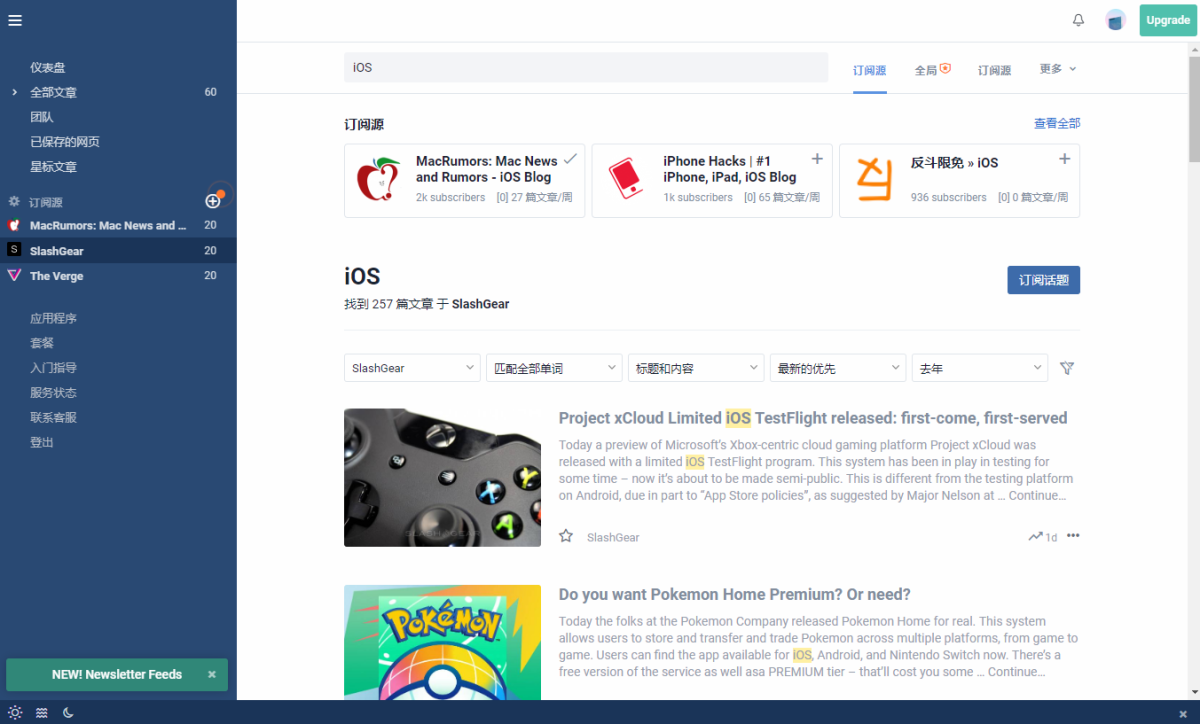Open more options for xCloud article
The height and width of the screenshot is (724, 1200).
pos(1073,536)
